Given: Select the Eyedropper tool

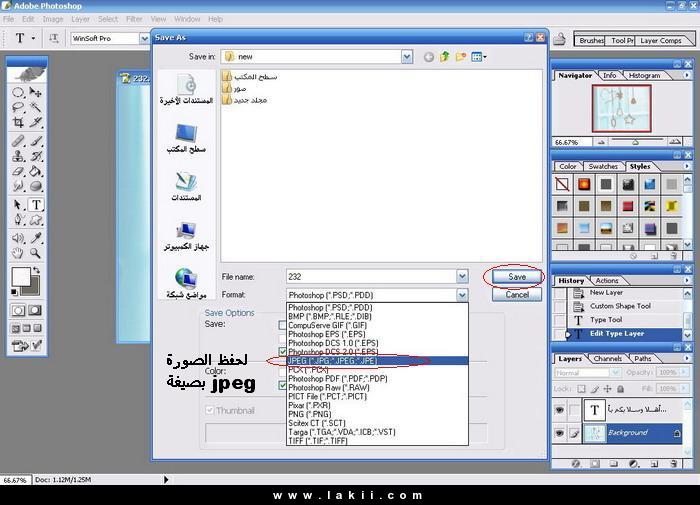Looking at the screenshot, I should click(x=36, y=238).
